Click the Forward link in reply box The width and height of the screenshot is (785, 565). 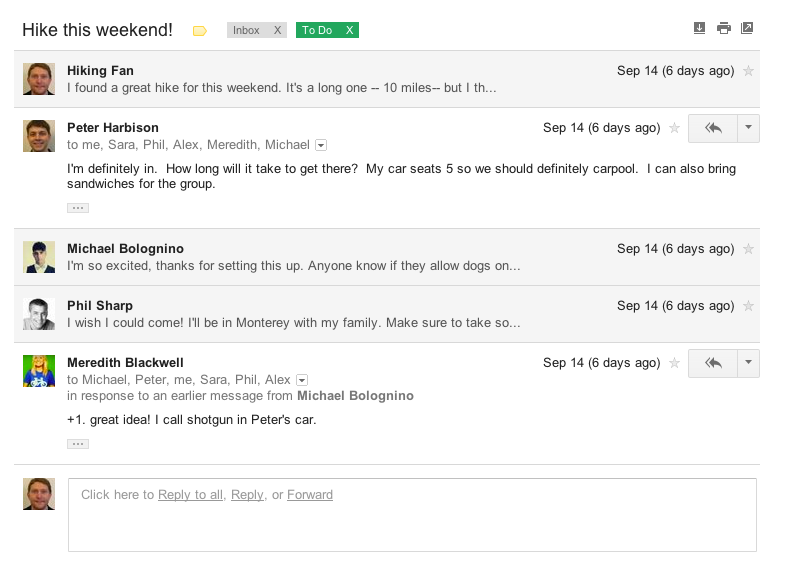coord(310,495)
